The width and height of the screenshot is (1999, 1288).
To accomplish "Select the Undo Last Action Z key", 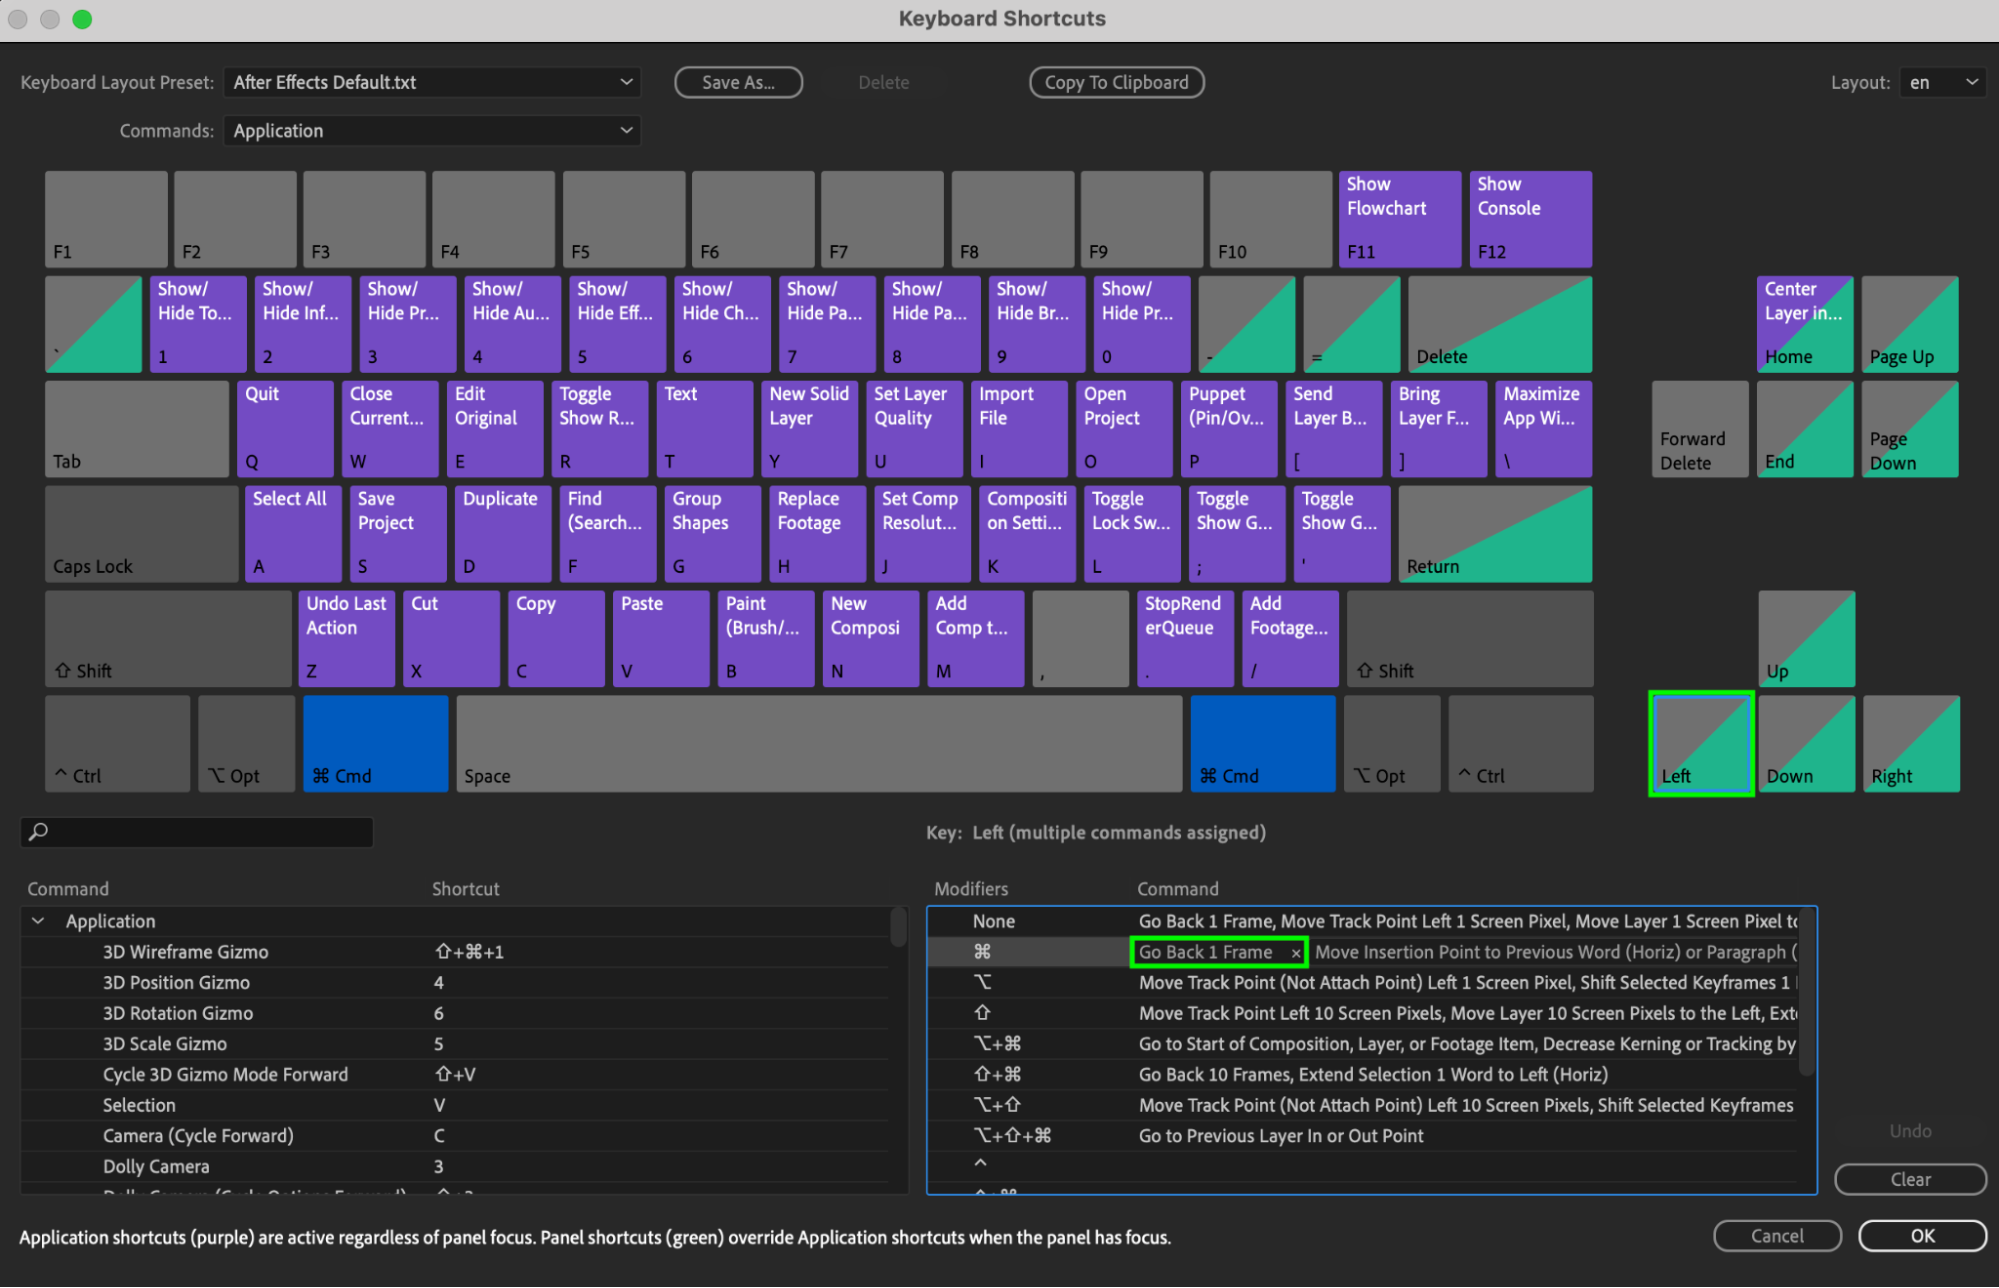I will click(x=346, y=638).
